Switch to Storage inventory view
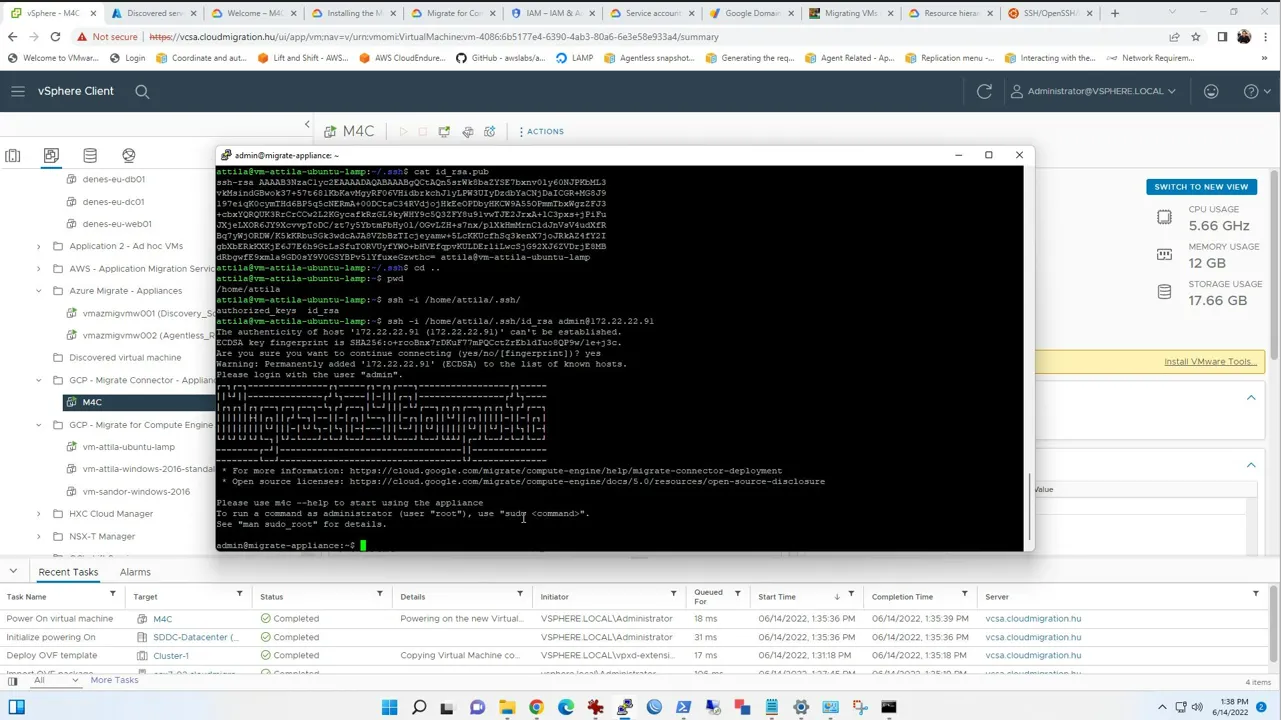The height and width of the screenshot is (720, 1281). pos(90,155)
